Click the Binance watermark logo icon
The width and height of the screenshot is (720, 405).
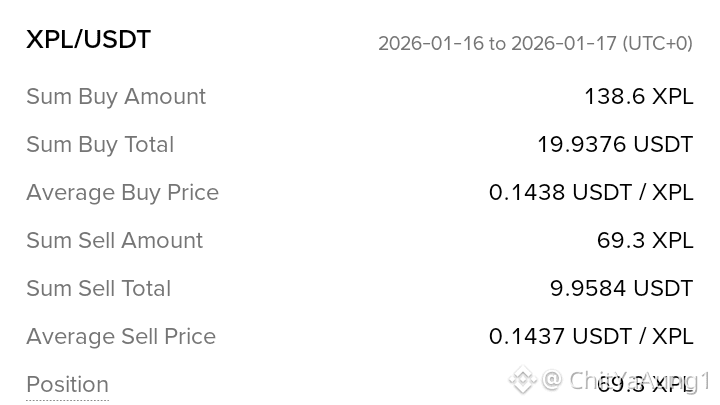click(x=522, y=380)
